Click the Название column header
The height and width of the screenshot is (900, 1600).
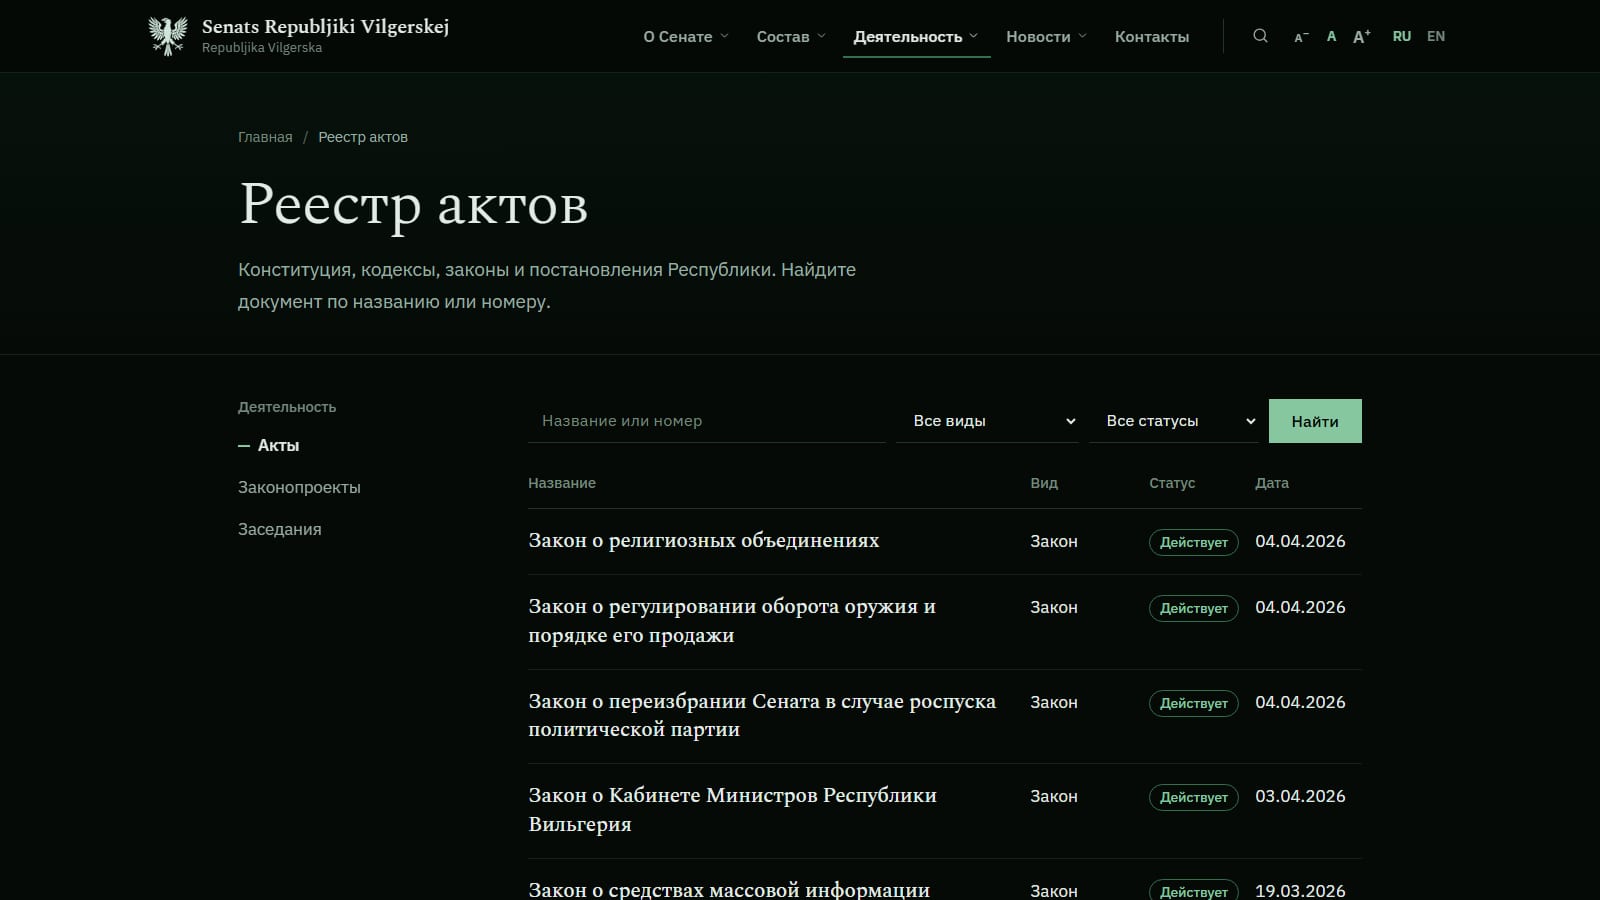point(562,483)
